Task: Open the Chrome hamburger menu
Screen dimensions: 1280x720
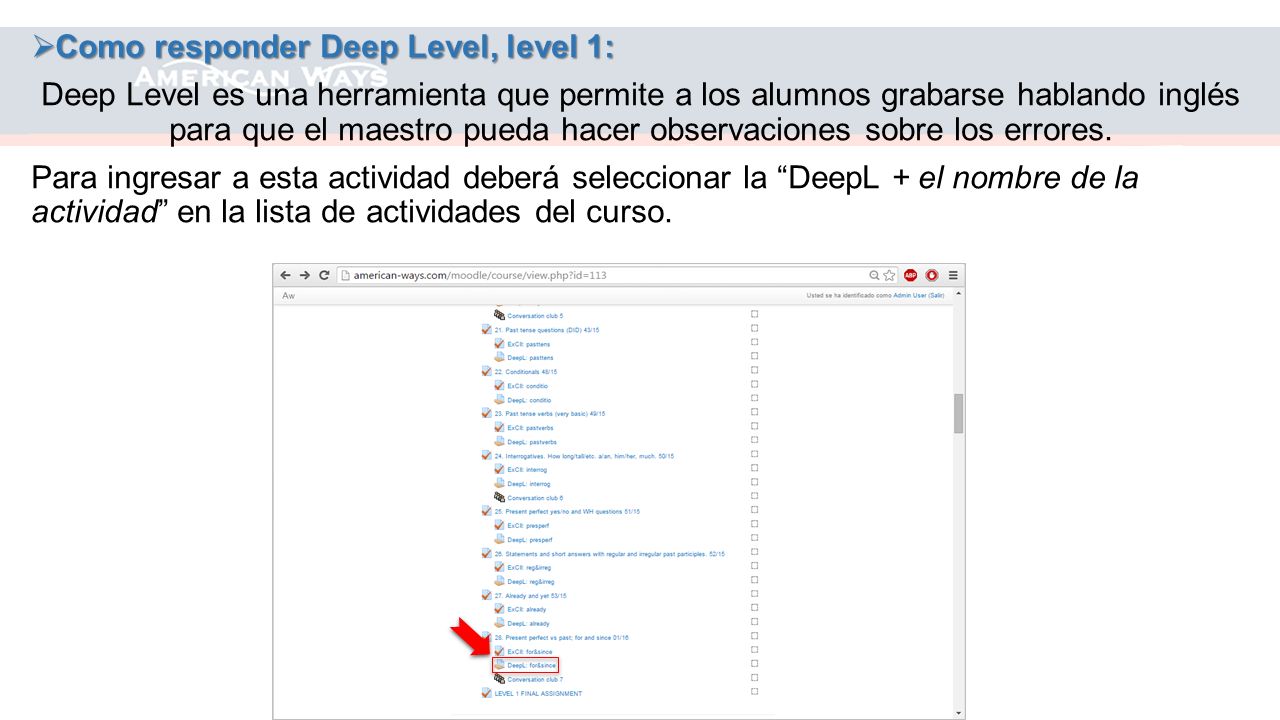Action: pos(954,275)
